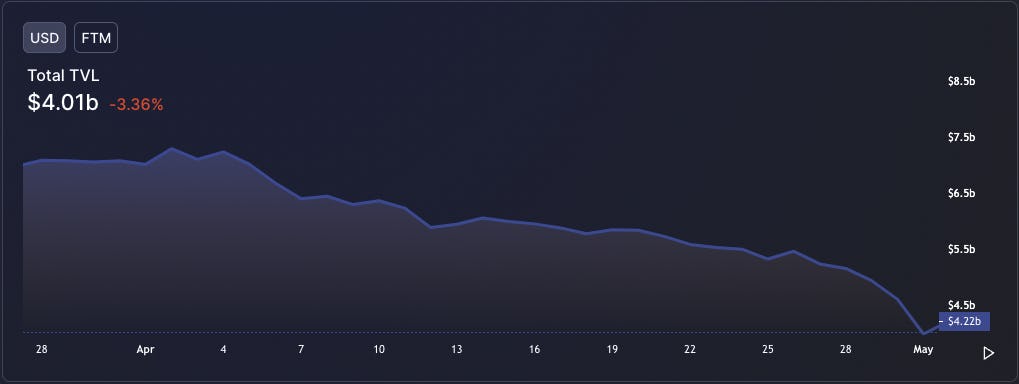Click the $4.01b total value figure
1019x384 pixels.
coord(62,103)
